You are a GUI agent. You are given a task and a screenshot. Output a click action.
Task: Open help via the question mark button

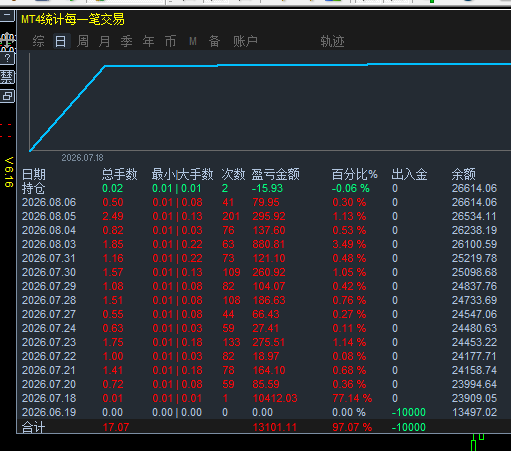[x=7, y=58]
